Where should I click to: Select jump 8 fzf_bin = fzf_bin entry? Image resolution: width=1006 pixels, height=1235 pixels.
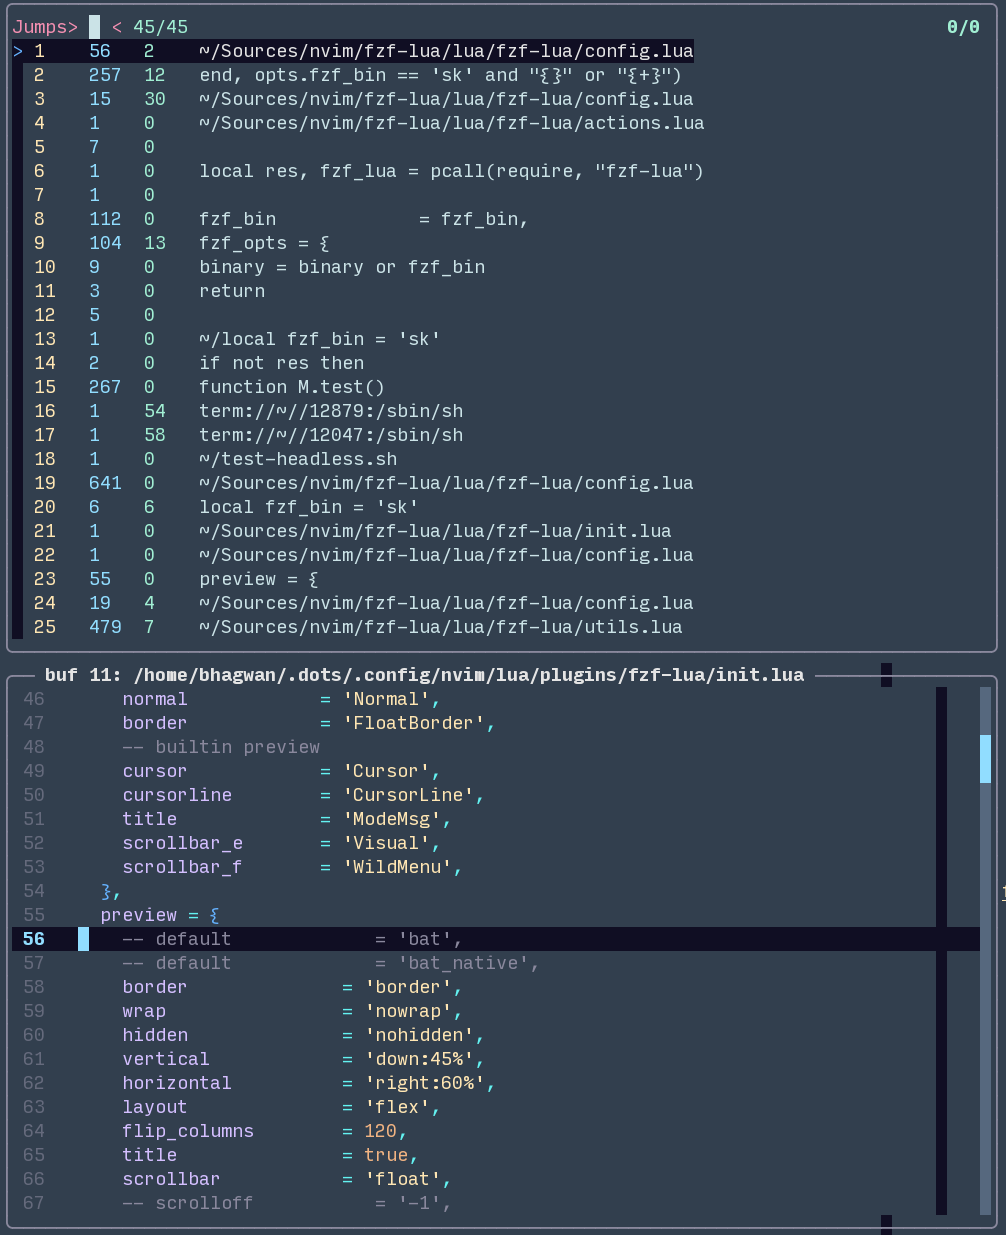tap(281, 219)
